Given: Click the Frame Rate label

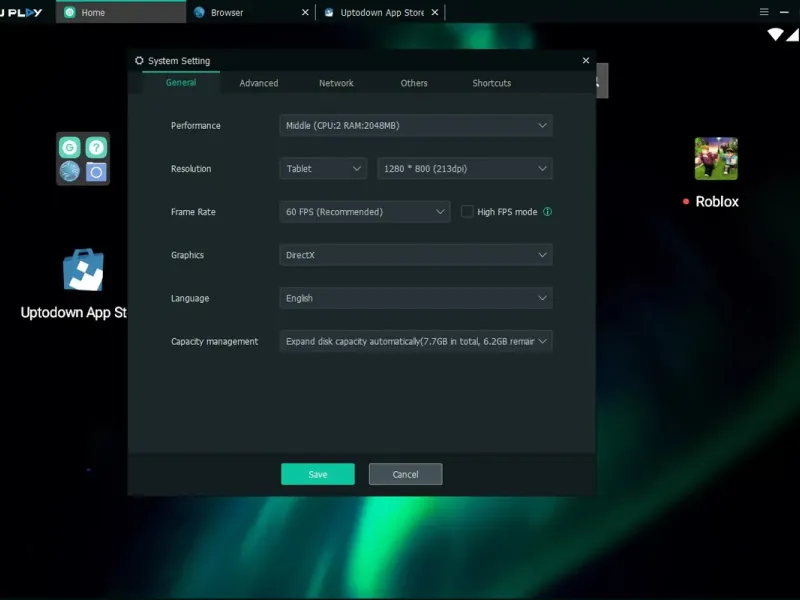Looking at the screenshot, I should [193, 212].
